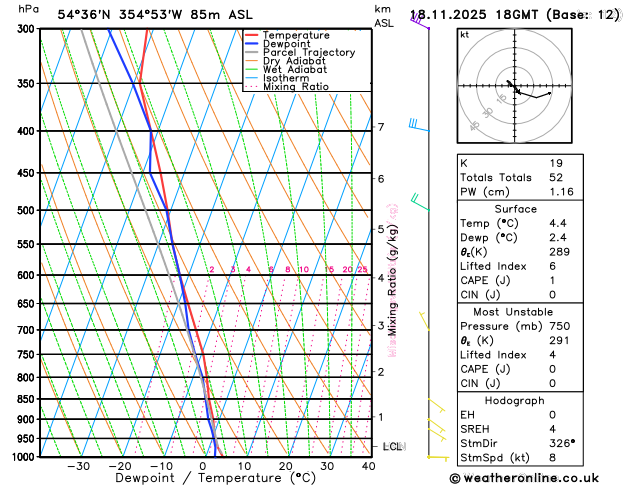The height and width of the screenshot is (486, 629).
Task: Click the Dewpoint / Temperature axis title
Action: pos(215,478)
